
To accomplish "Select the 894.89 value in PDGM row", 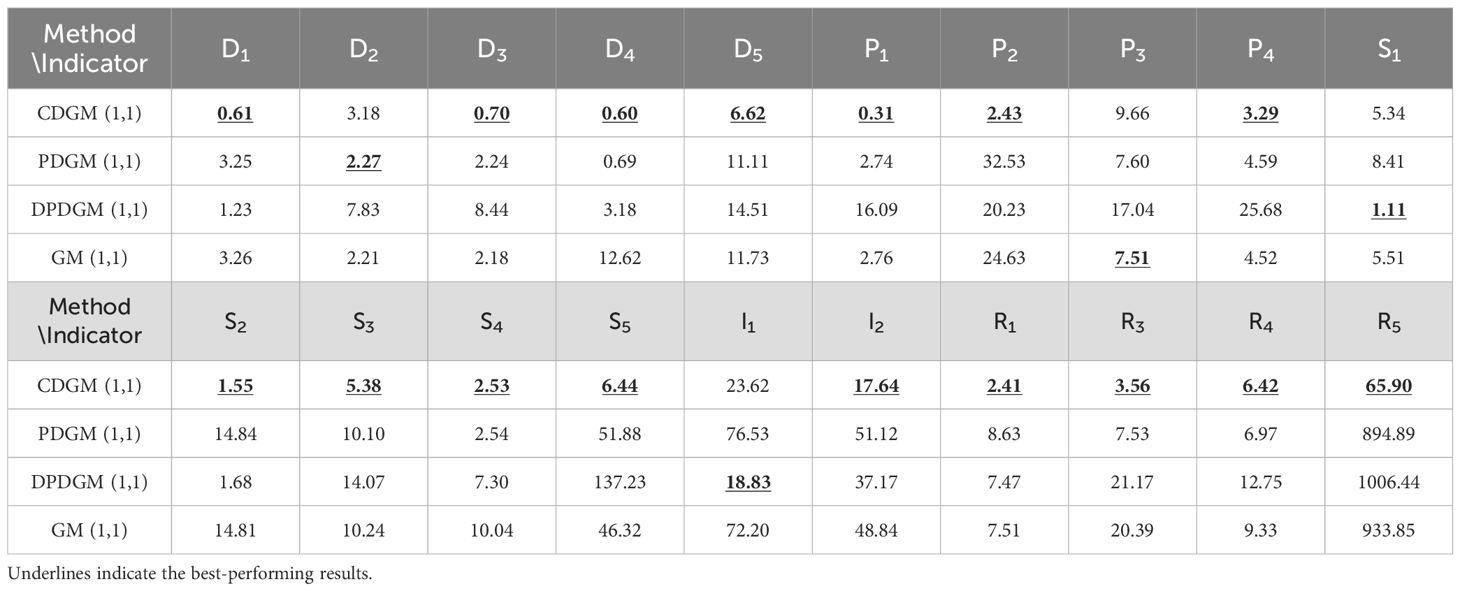I will point(1388,434).
